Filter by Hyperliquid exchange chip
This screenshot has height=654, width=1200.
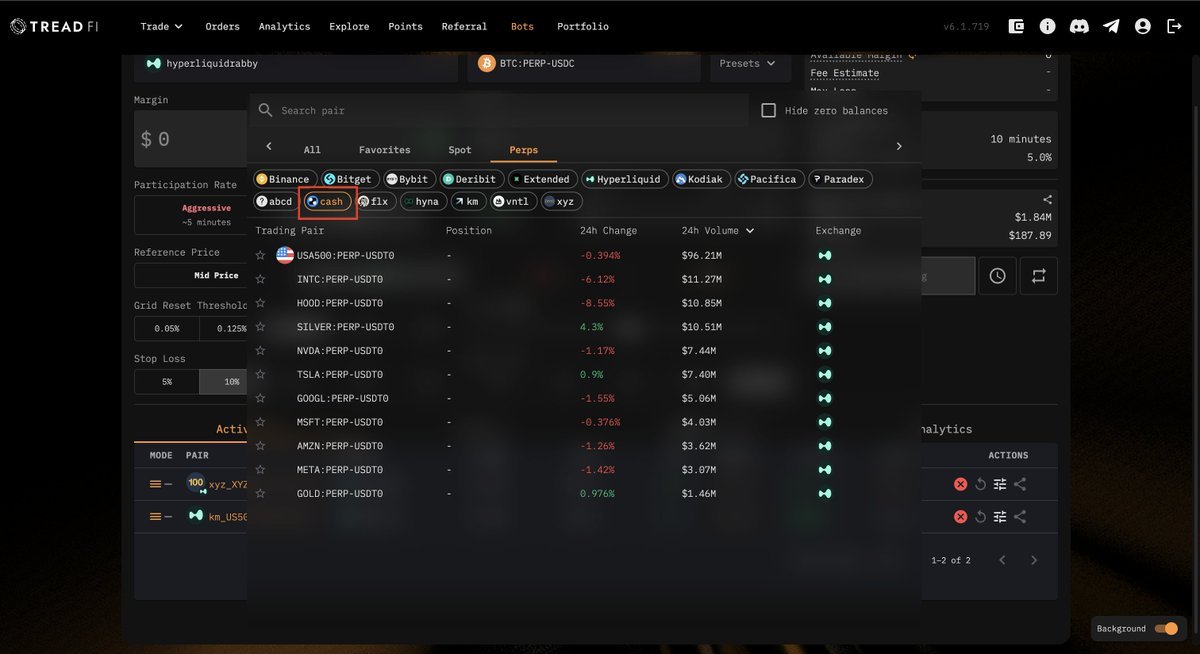coord(623,179)
